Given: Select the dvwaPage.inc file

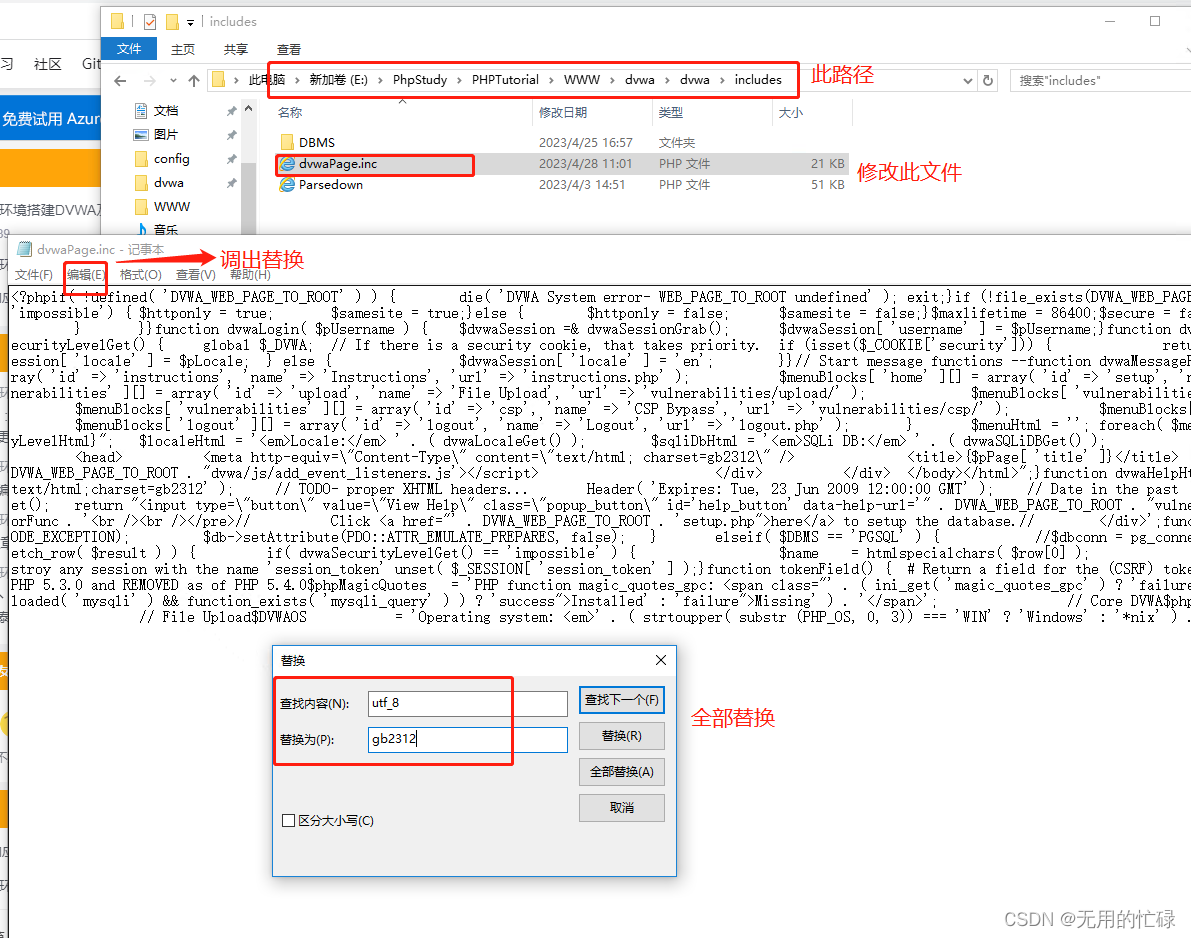Looking at the screenshot, I should tap(338, 164).
